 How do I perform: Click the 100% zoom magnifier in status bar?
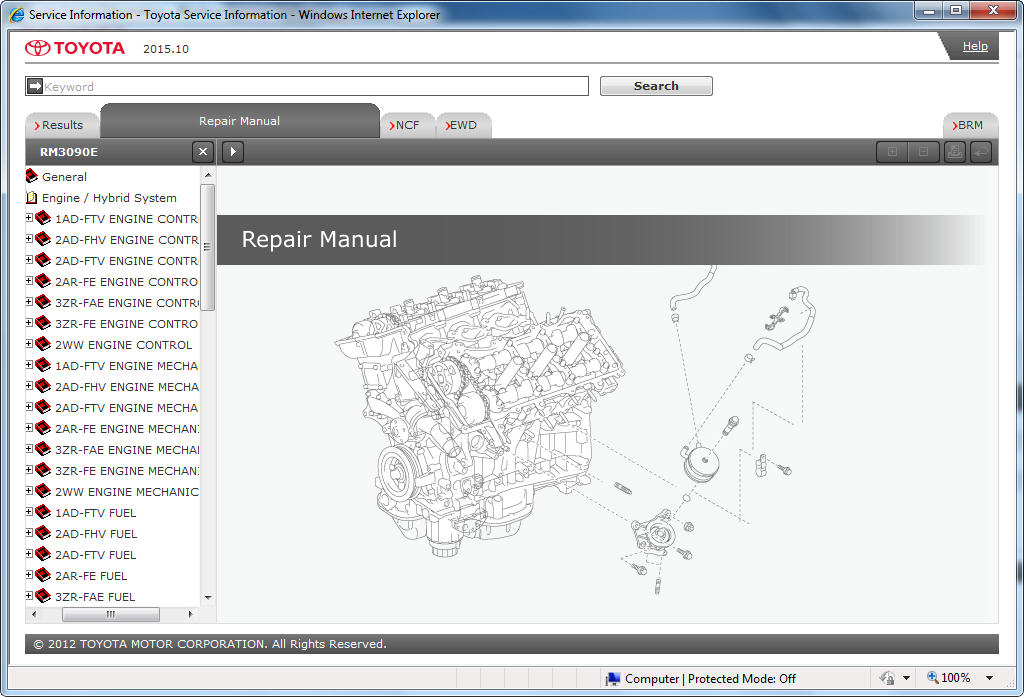tap(933, 677)
